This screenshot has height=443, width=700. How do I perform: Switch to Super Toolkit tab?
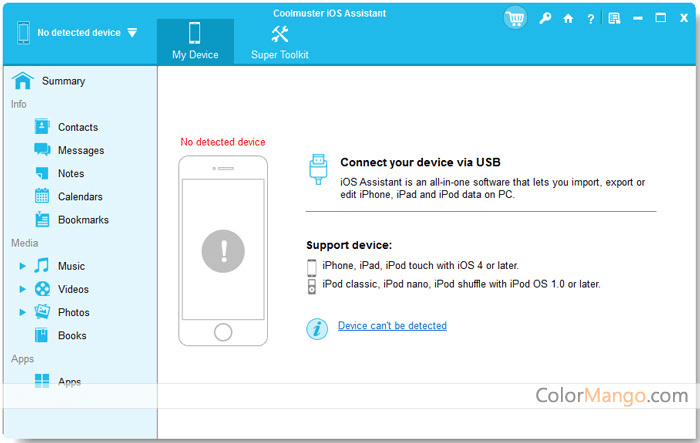point(279,42)
